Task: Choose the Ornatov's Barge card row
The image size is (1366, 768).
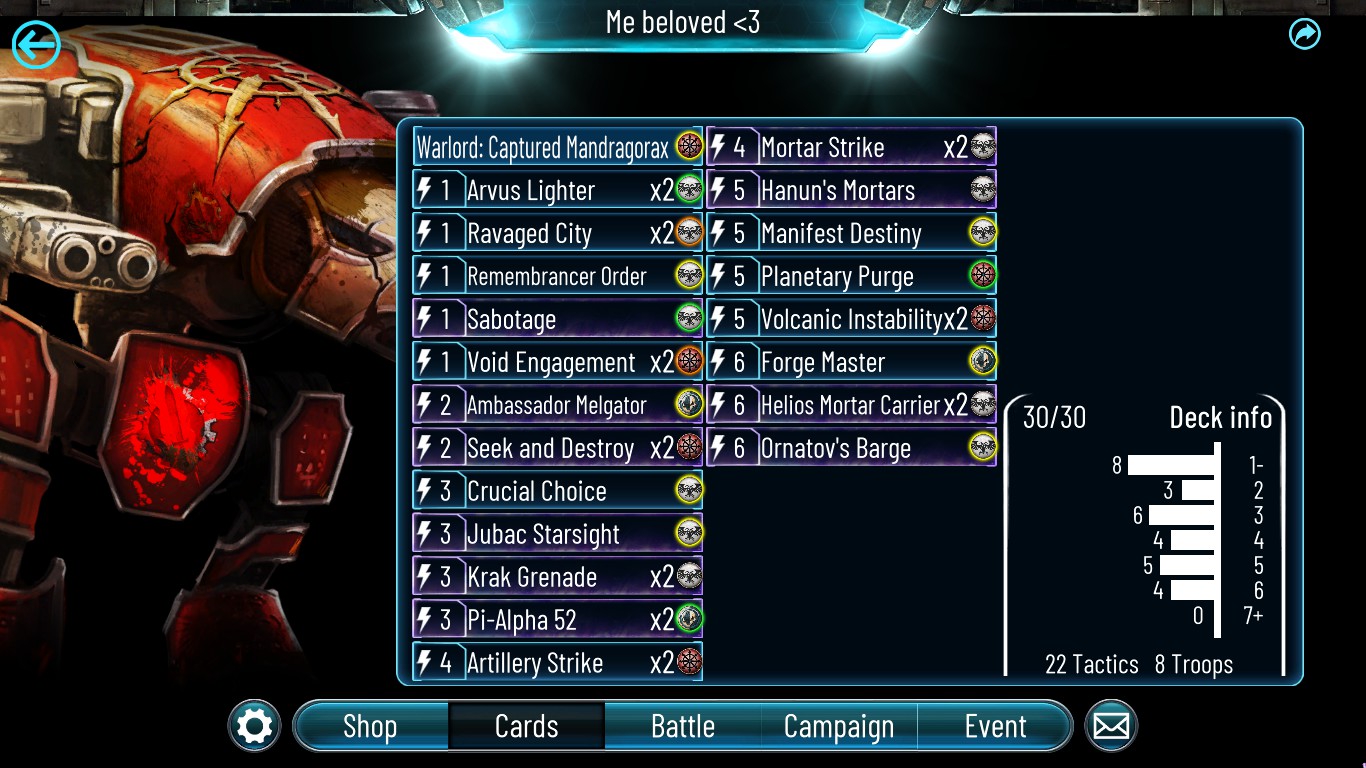Action: pos(851,448)
